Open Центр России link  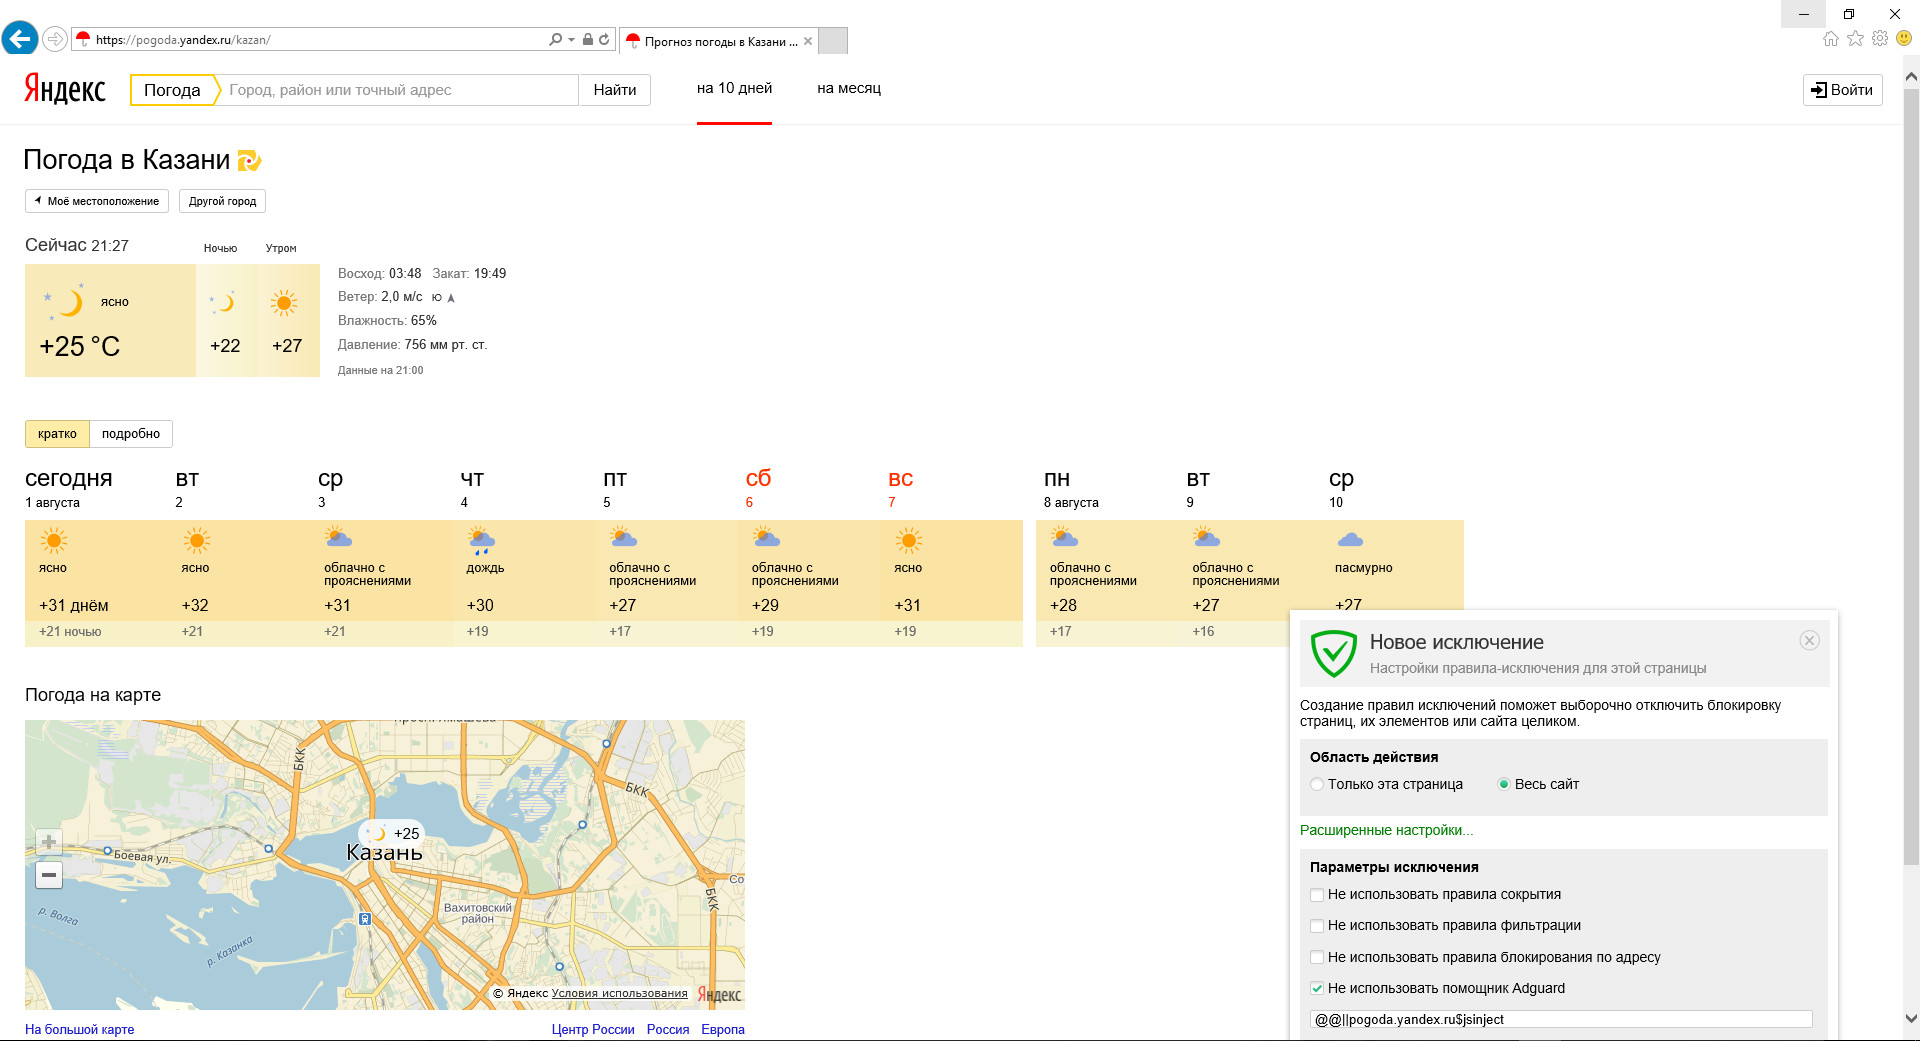click(x=593, y=1029)
